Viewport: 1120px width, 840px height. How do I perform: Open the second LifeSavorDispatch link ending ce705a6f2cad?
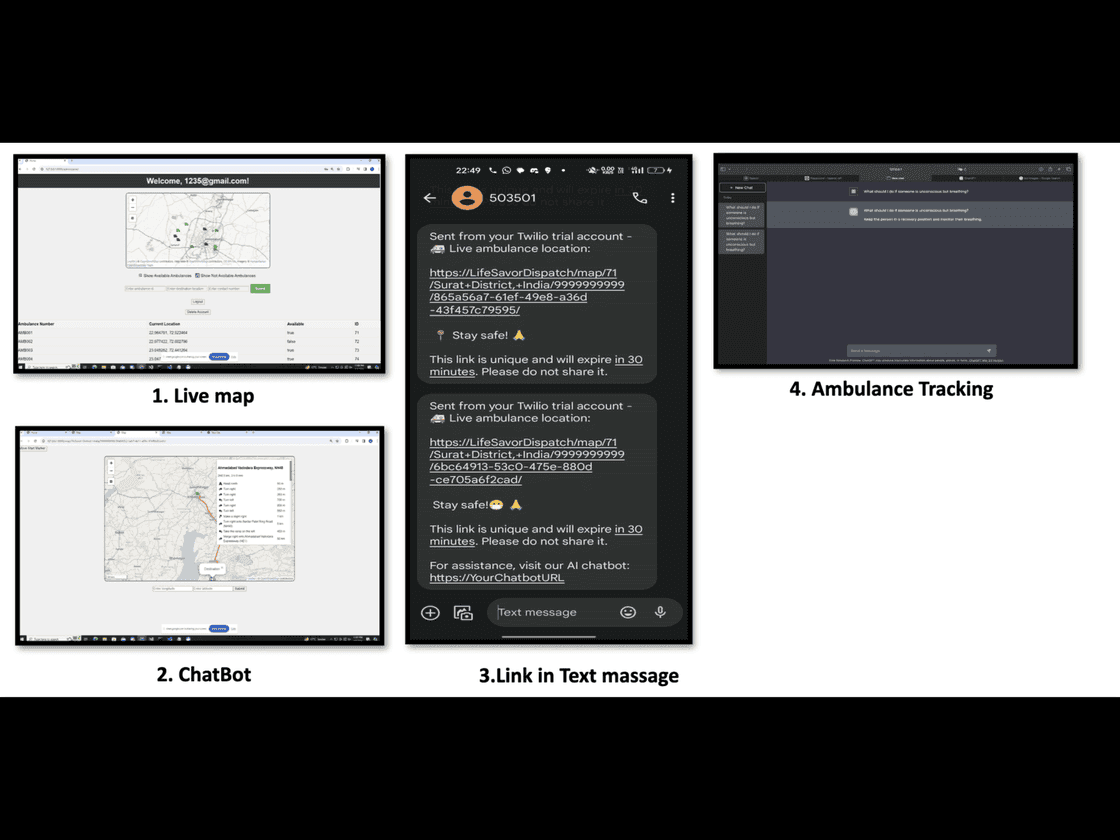[x=526, y=461]
